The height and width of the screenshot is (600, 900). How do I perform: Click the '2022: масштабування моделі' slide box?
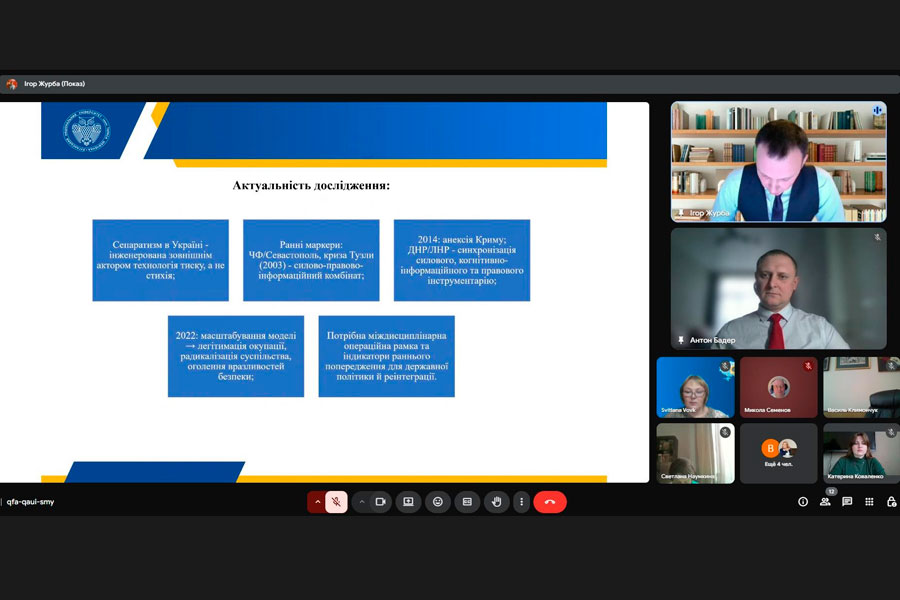236,356
